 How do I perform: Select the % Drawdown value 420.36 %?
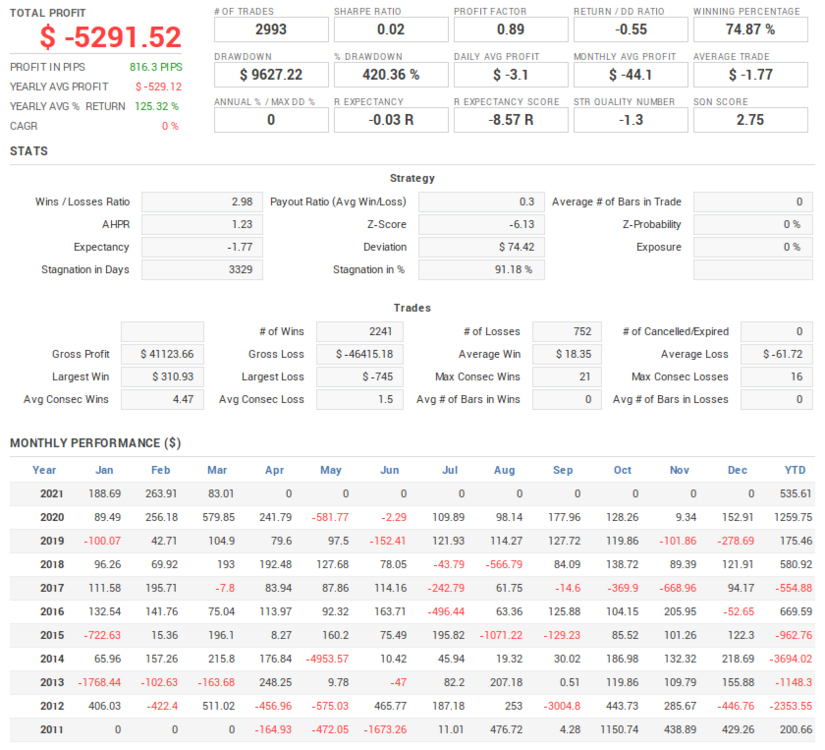(x=391, y=75)
